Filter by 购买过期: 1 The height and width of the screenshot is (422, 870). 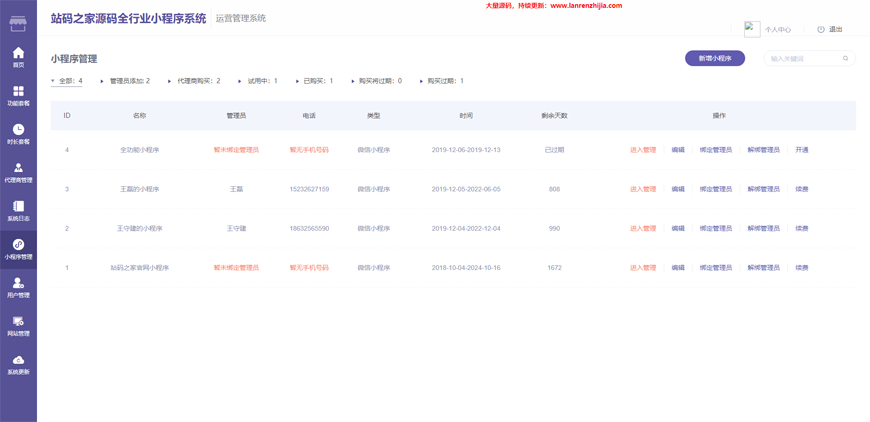446,81
